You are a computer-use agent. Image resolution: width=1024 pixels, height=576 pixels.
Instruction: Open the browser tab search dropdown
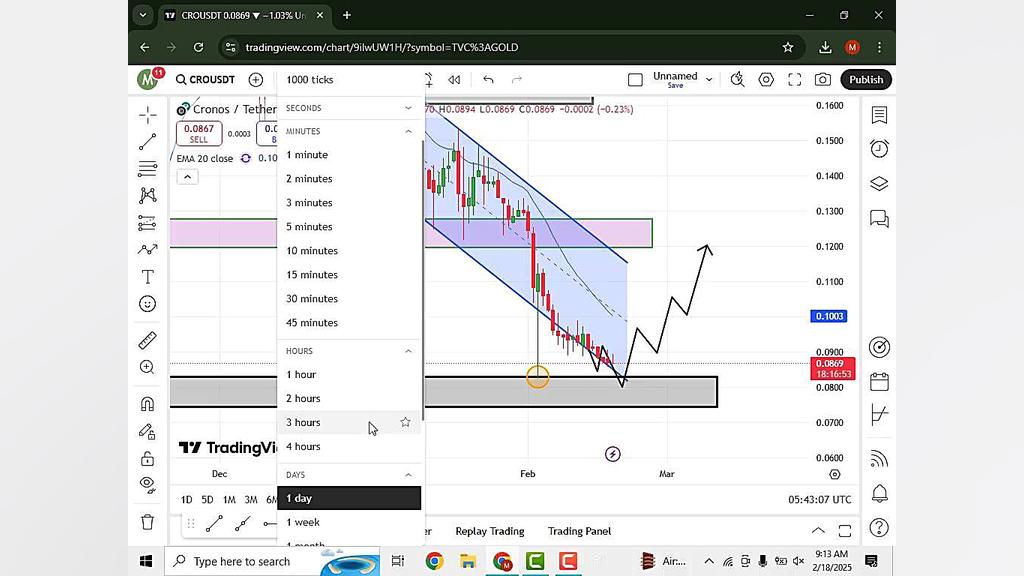[x=143, y=15]
